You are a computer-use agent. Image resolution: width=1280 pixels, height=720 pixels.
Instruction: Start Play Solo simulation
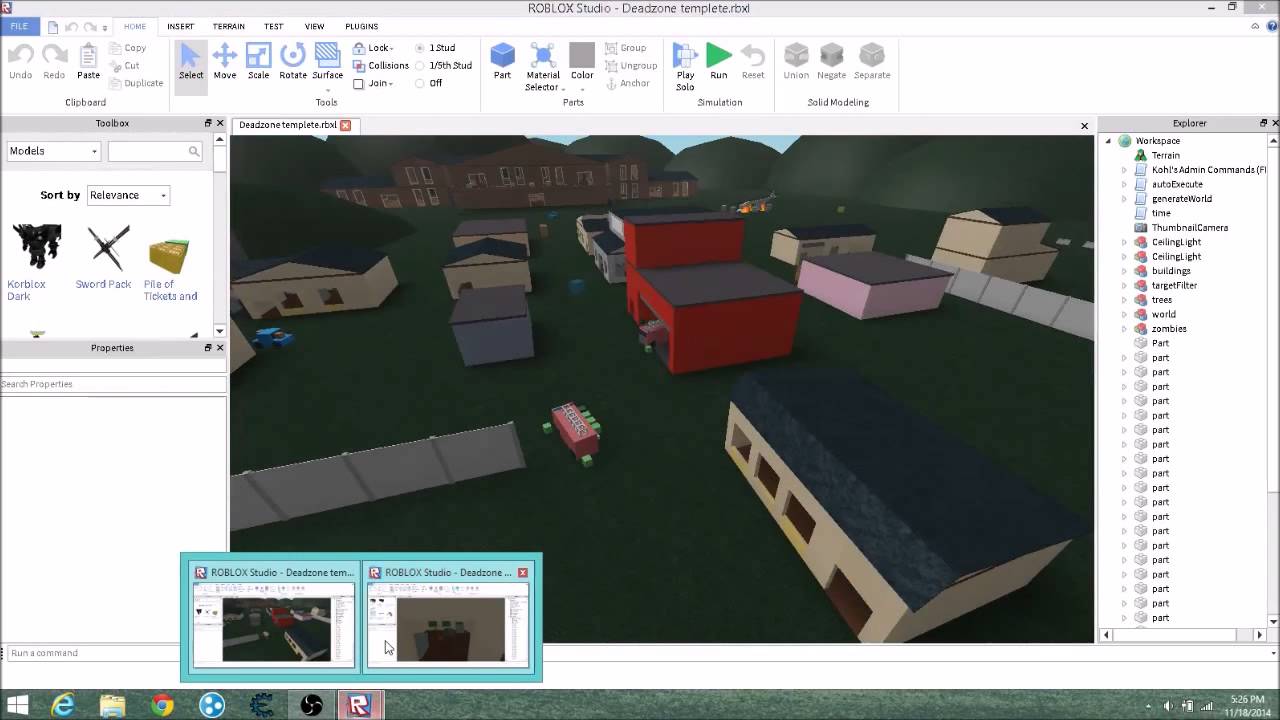click(x=685, y=67)
